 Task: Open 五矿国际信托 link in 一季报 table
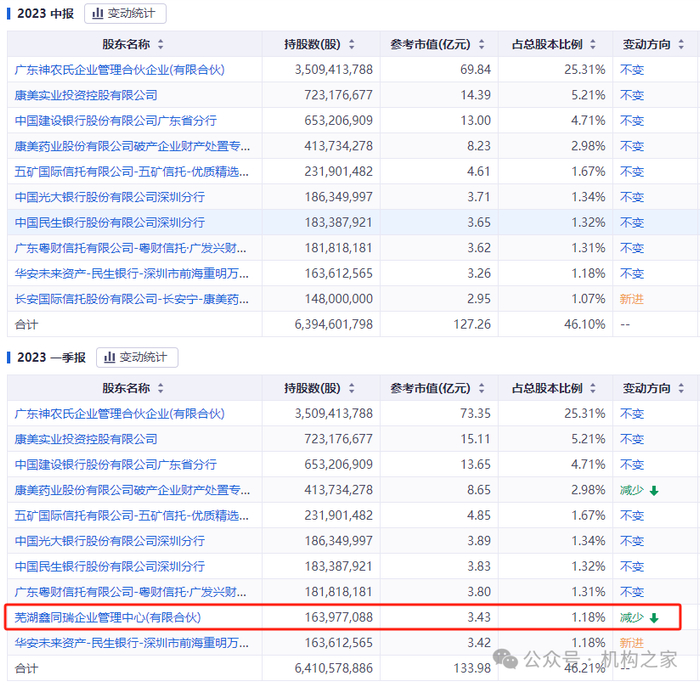132,516
